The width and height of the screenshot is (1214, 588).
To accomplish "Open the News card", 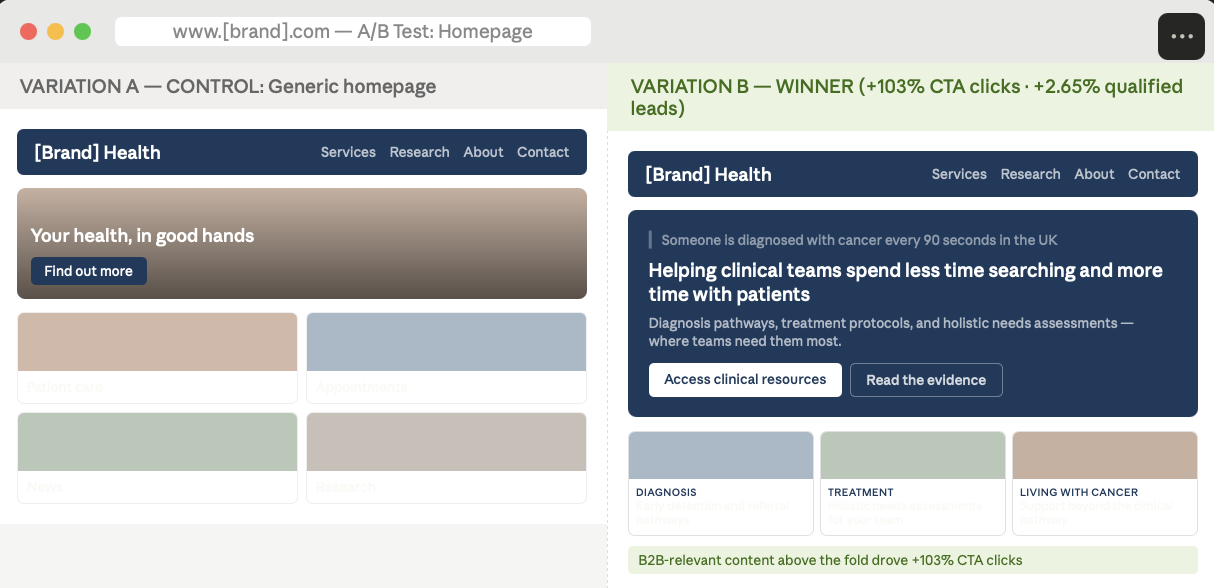I will 157,457.
